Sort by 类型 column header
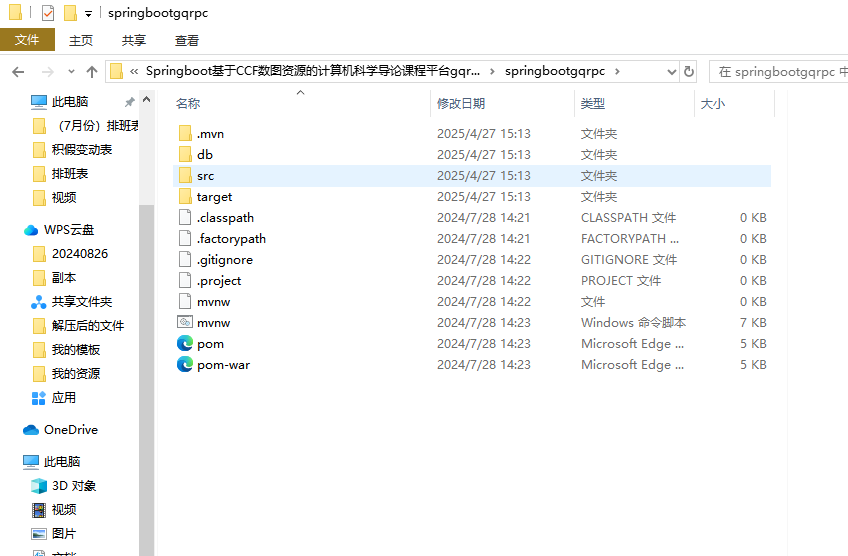Viewport: 848px width, 556px height. [x=593, y=103]
